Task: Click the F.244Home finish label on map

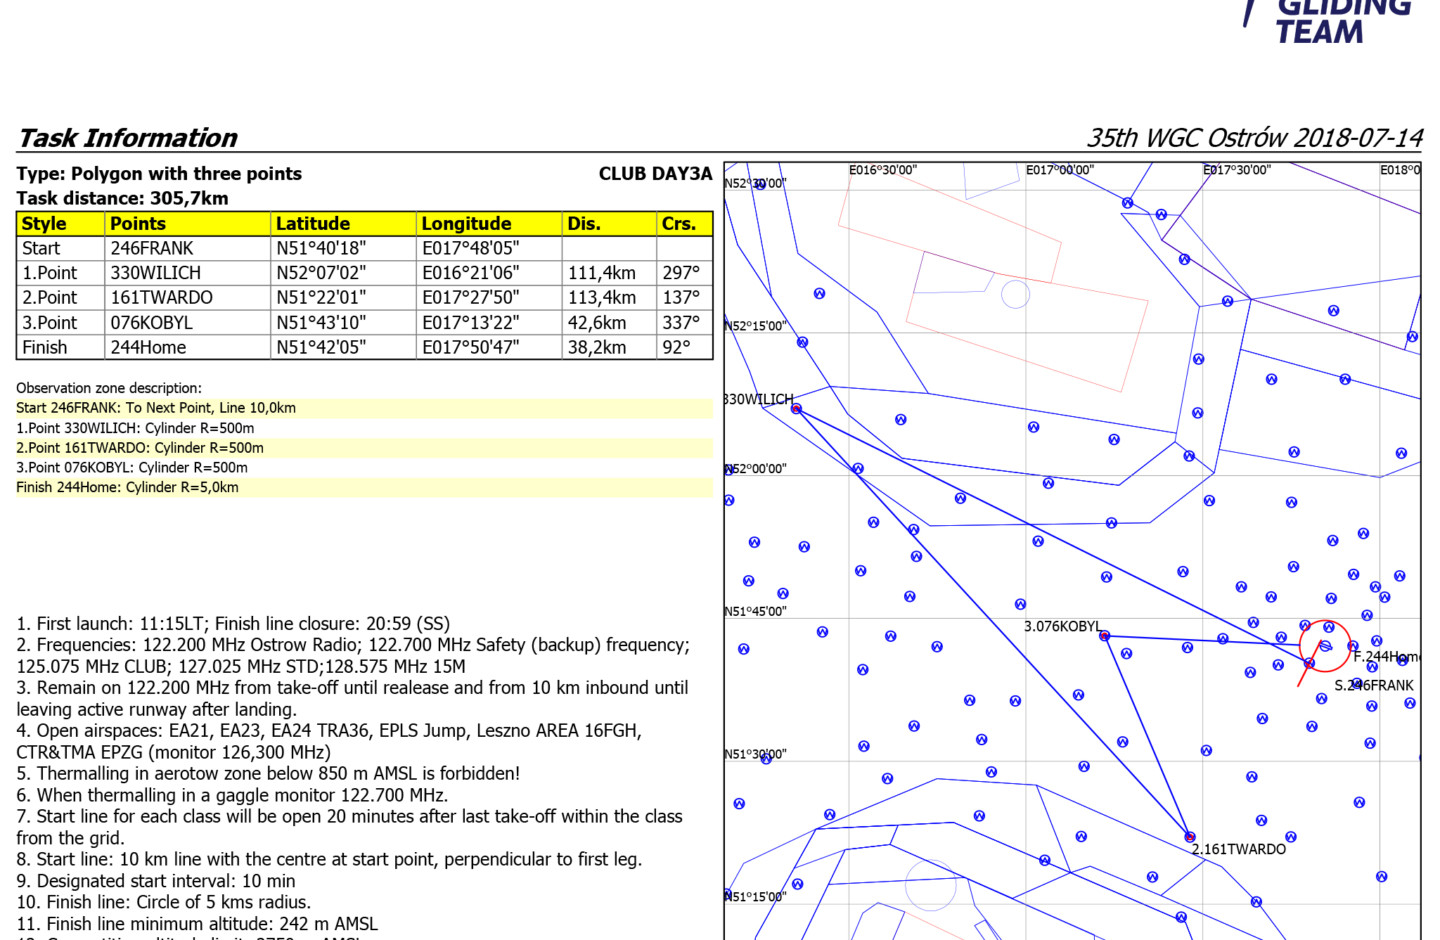Action: pyautogui.click(x=1386, y=657)
